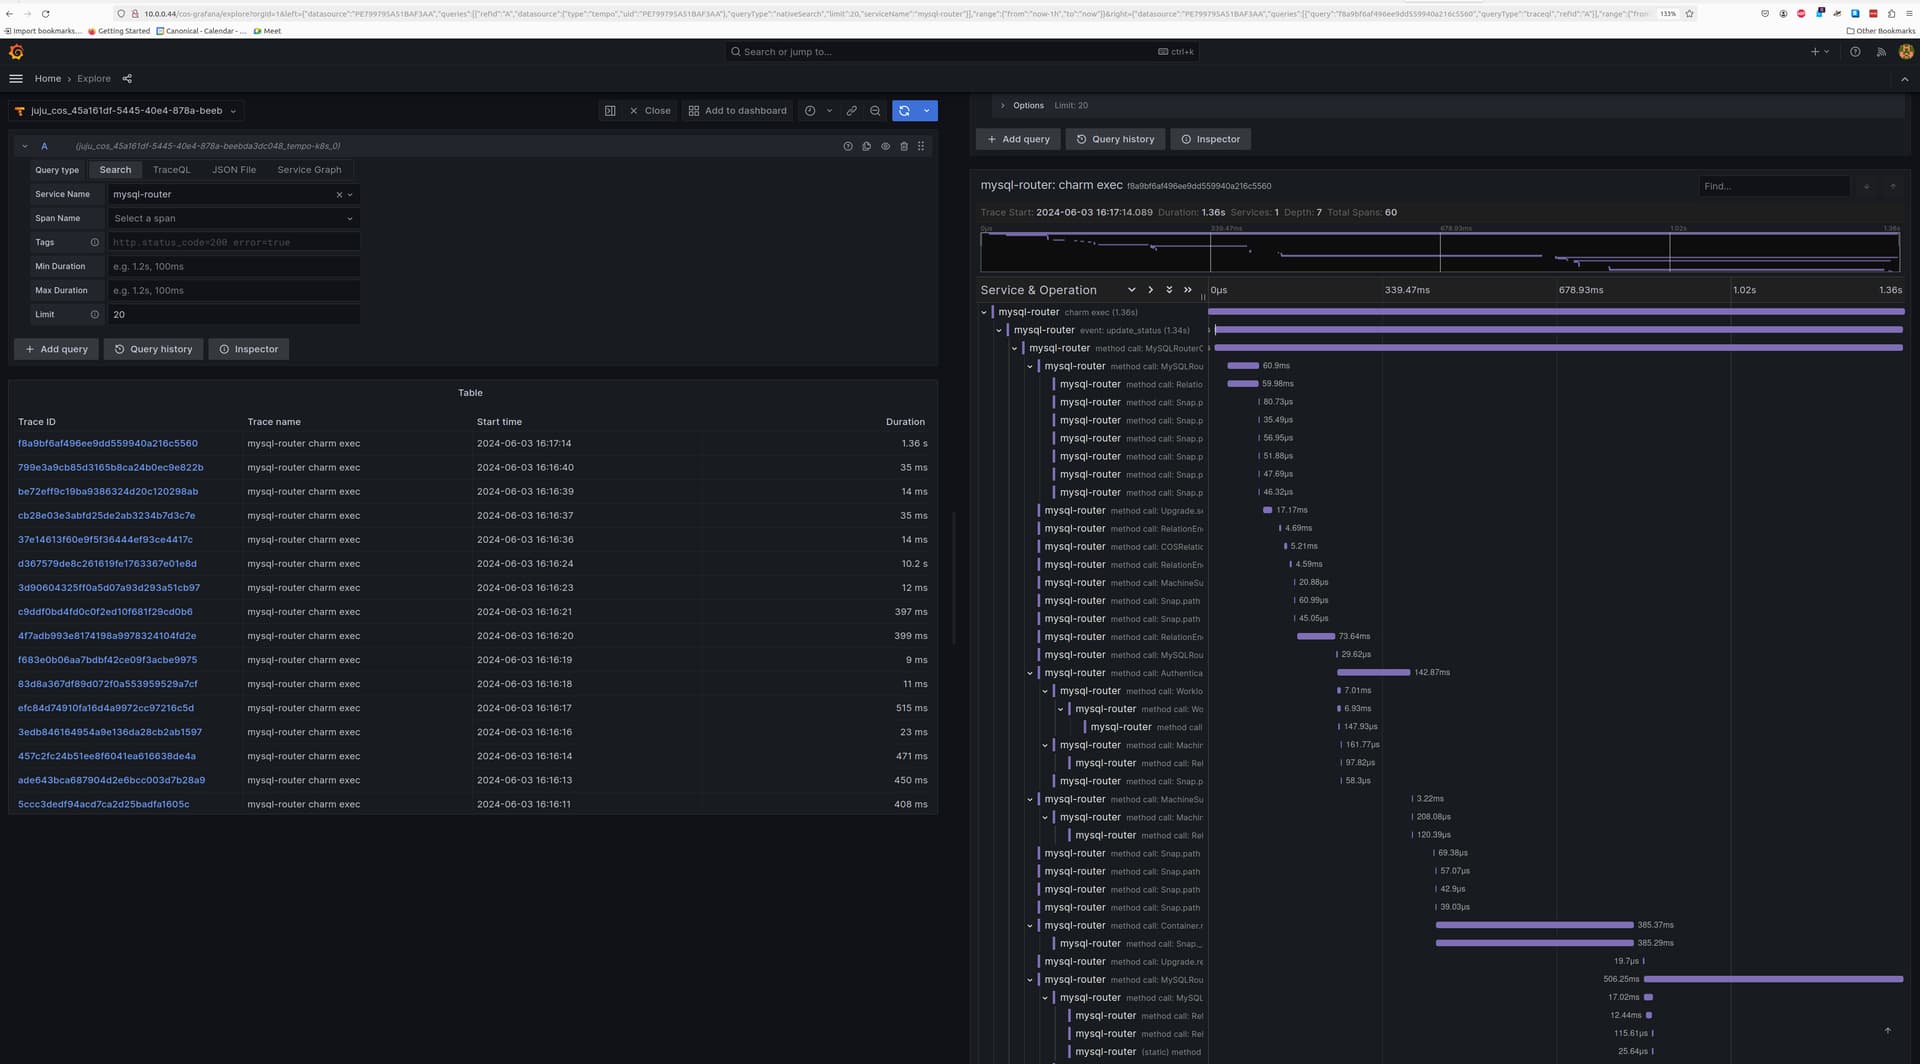Zoom out the time range

point(875,111)
